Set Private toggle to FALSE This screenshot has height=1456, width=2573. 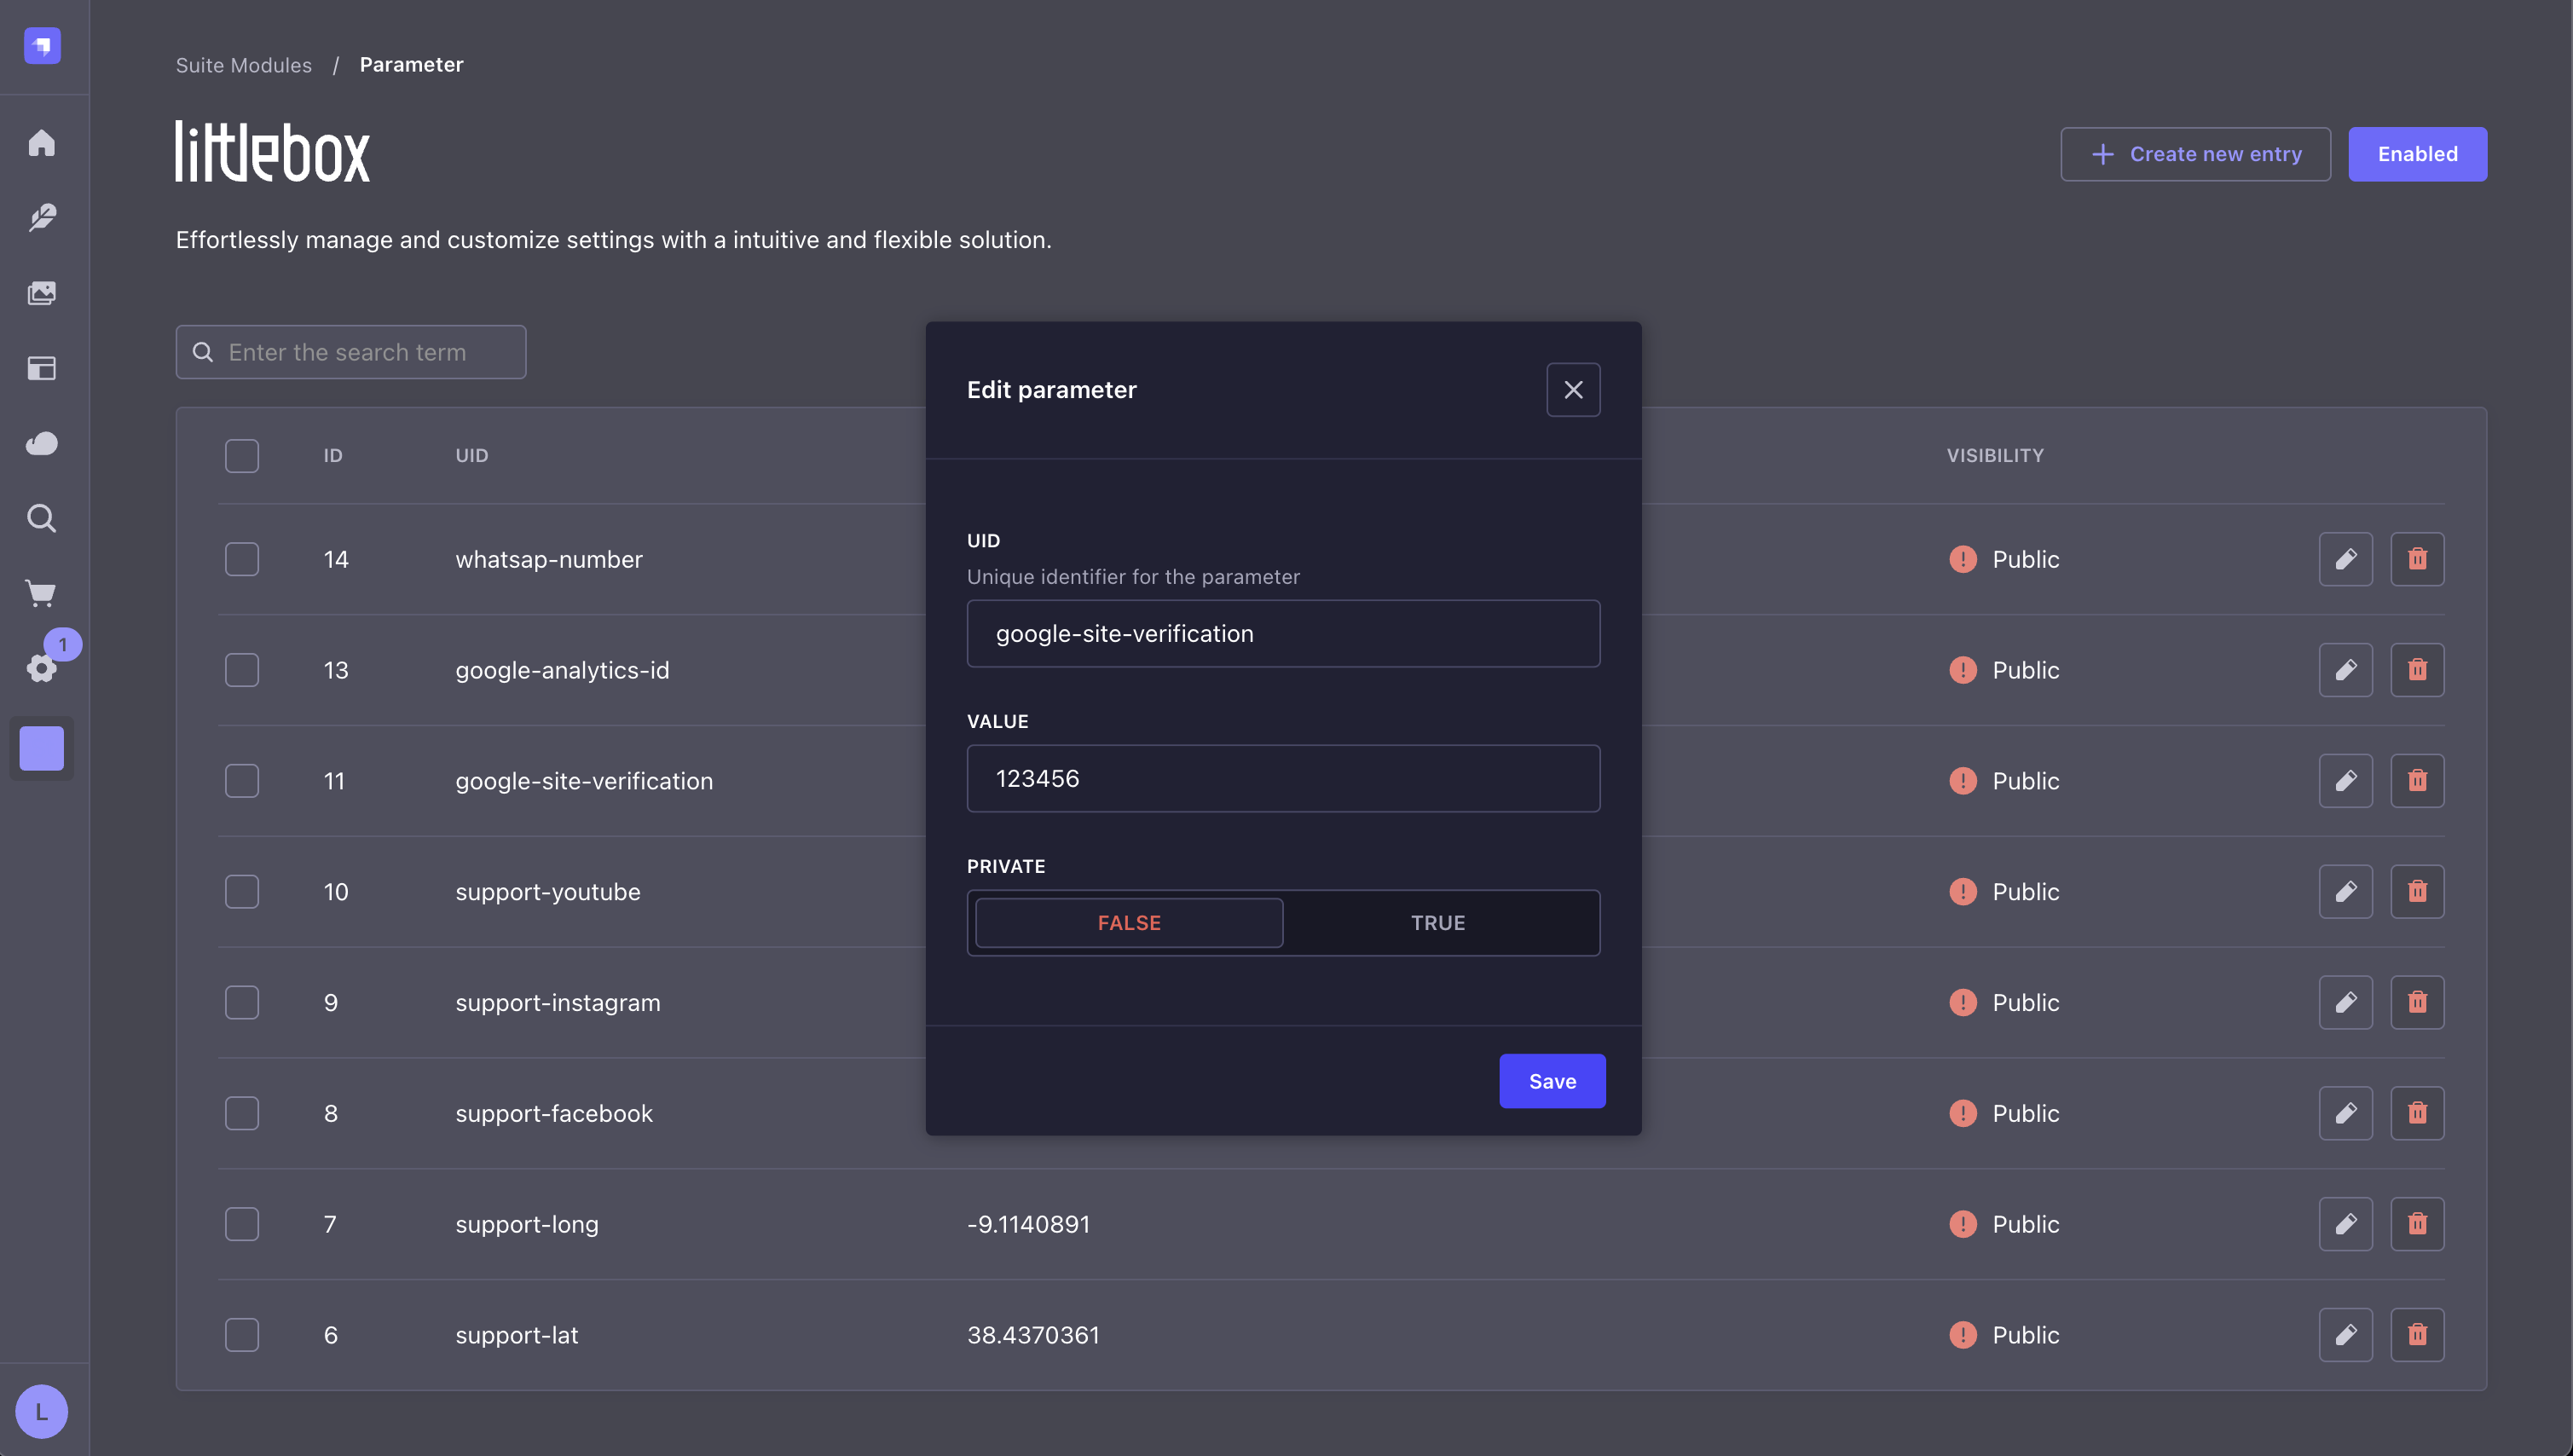(1129, 923)
